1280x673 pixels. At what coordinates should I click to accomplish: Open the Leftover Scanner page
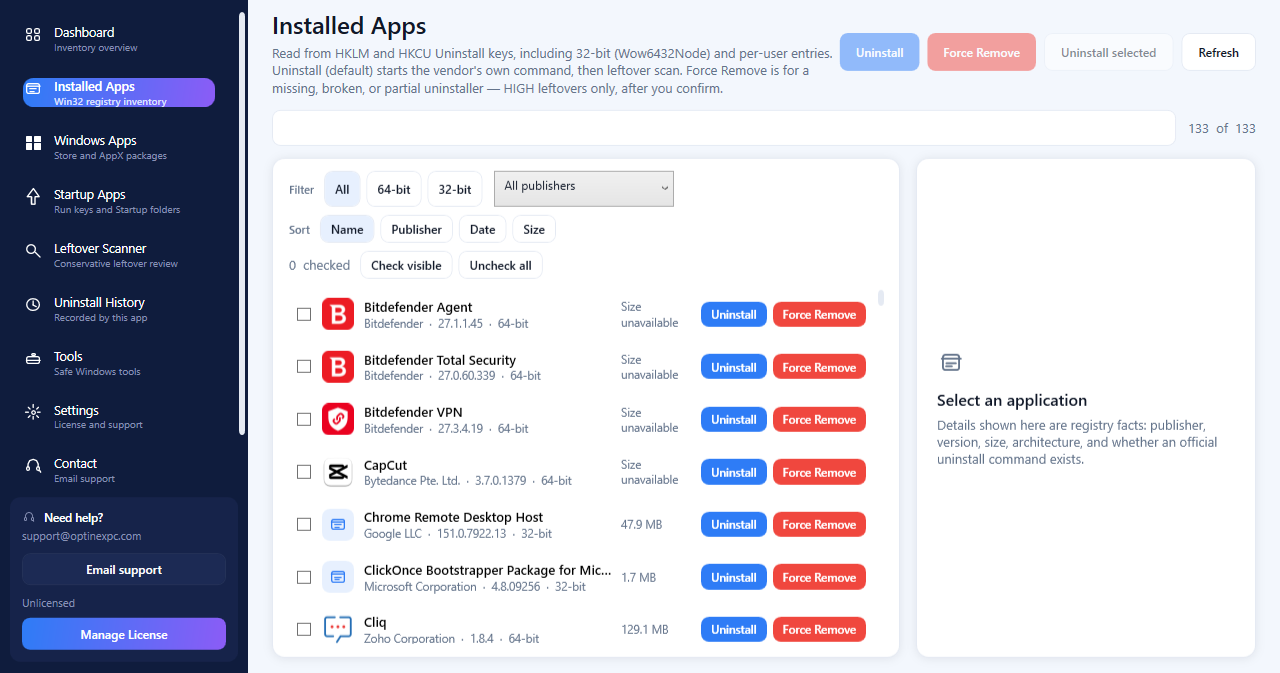[119, 254]
